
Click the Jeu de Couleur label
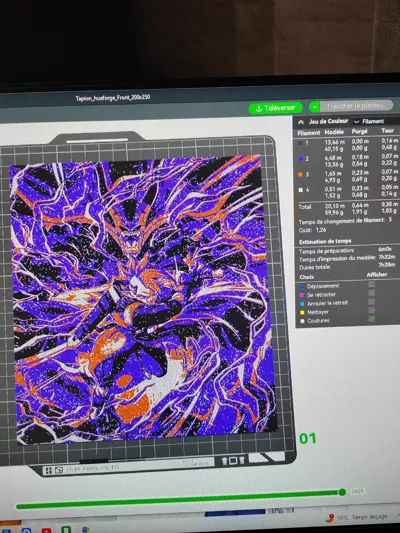tap(328, 121)
